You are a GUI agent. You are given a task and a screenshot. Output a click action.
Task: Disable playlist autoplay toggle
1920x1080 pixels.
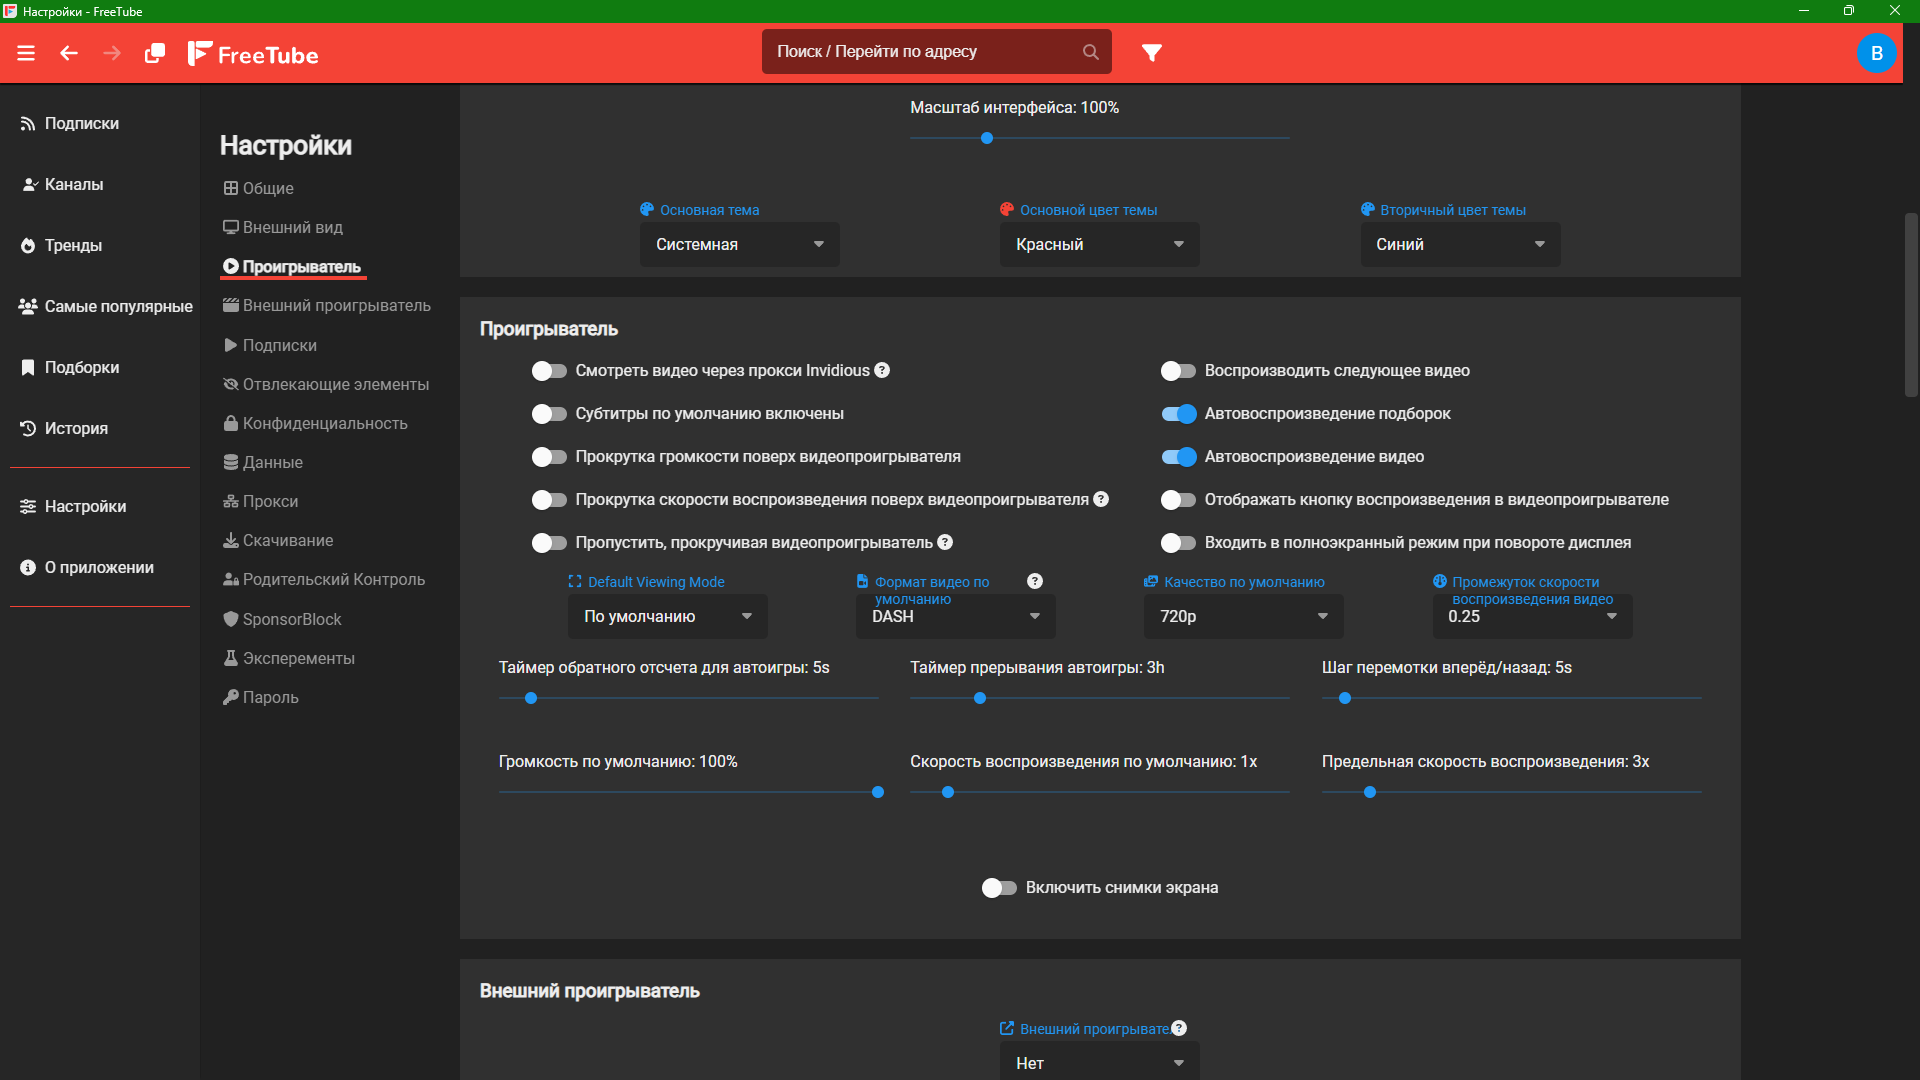(x=1178, y=414)
